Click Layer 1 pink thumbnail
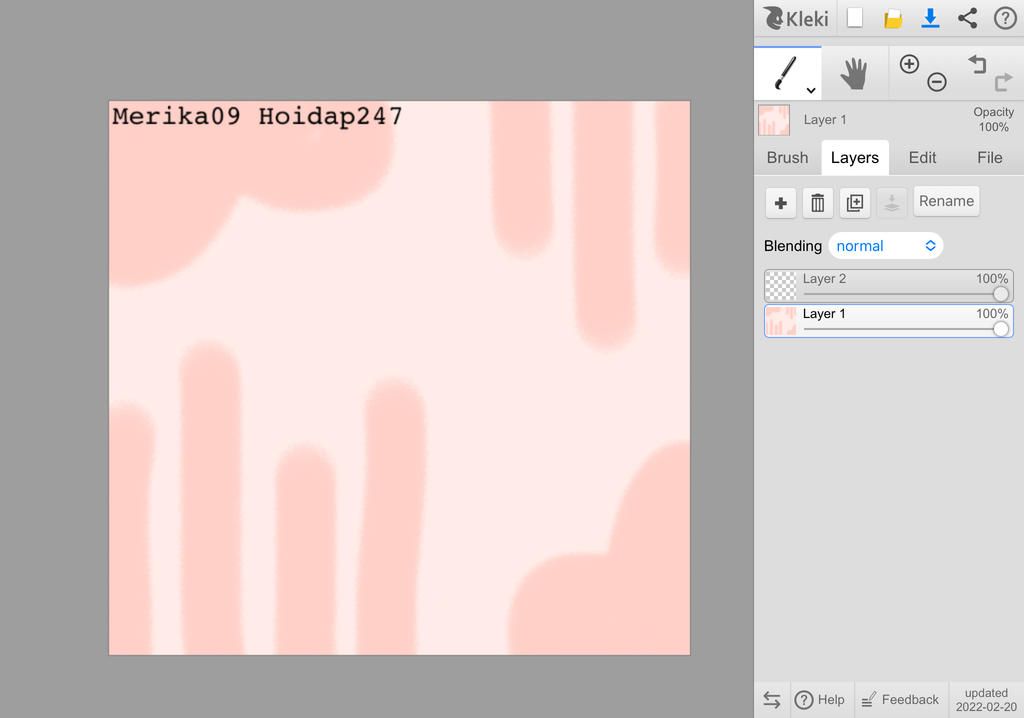The height and width of the screenshot is (718, 1024). (x=780, y=321)
